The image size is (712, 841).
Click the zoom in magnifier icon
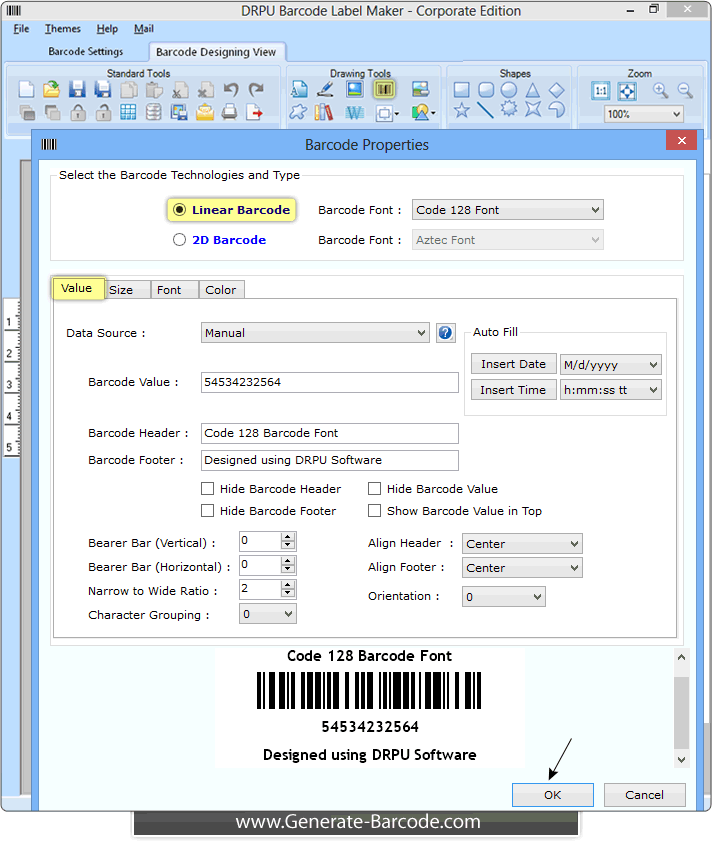660,90
